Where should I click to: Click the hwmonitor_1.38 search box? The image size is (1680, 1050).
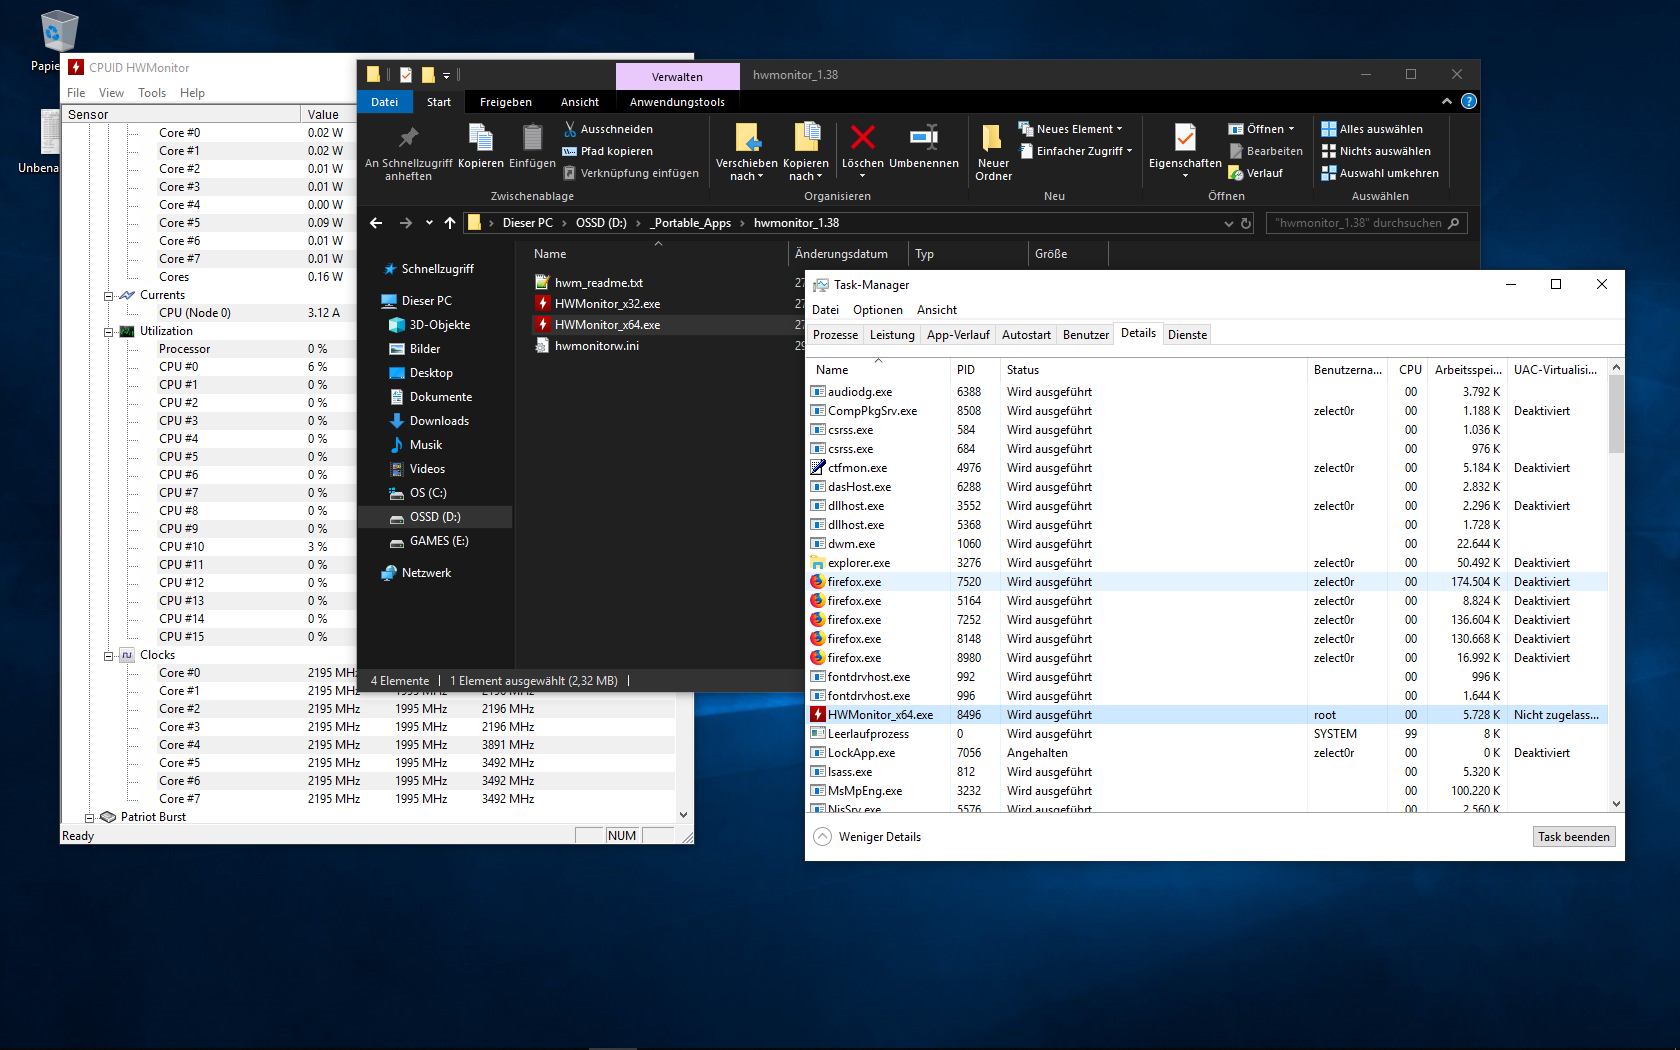point(1366,223)
